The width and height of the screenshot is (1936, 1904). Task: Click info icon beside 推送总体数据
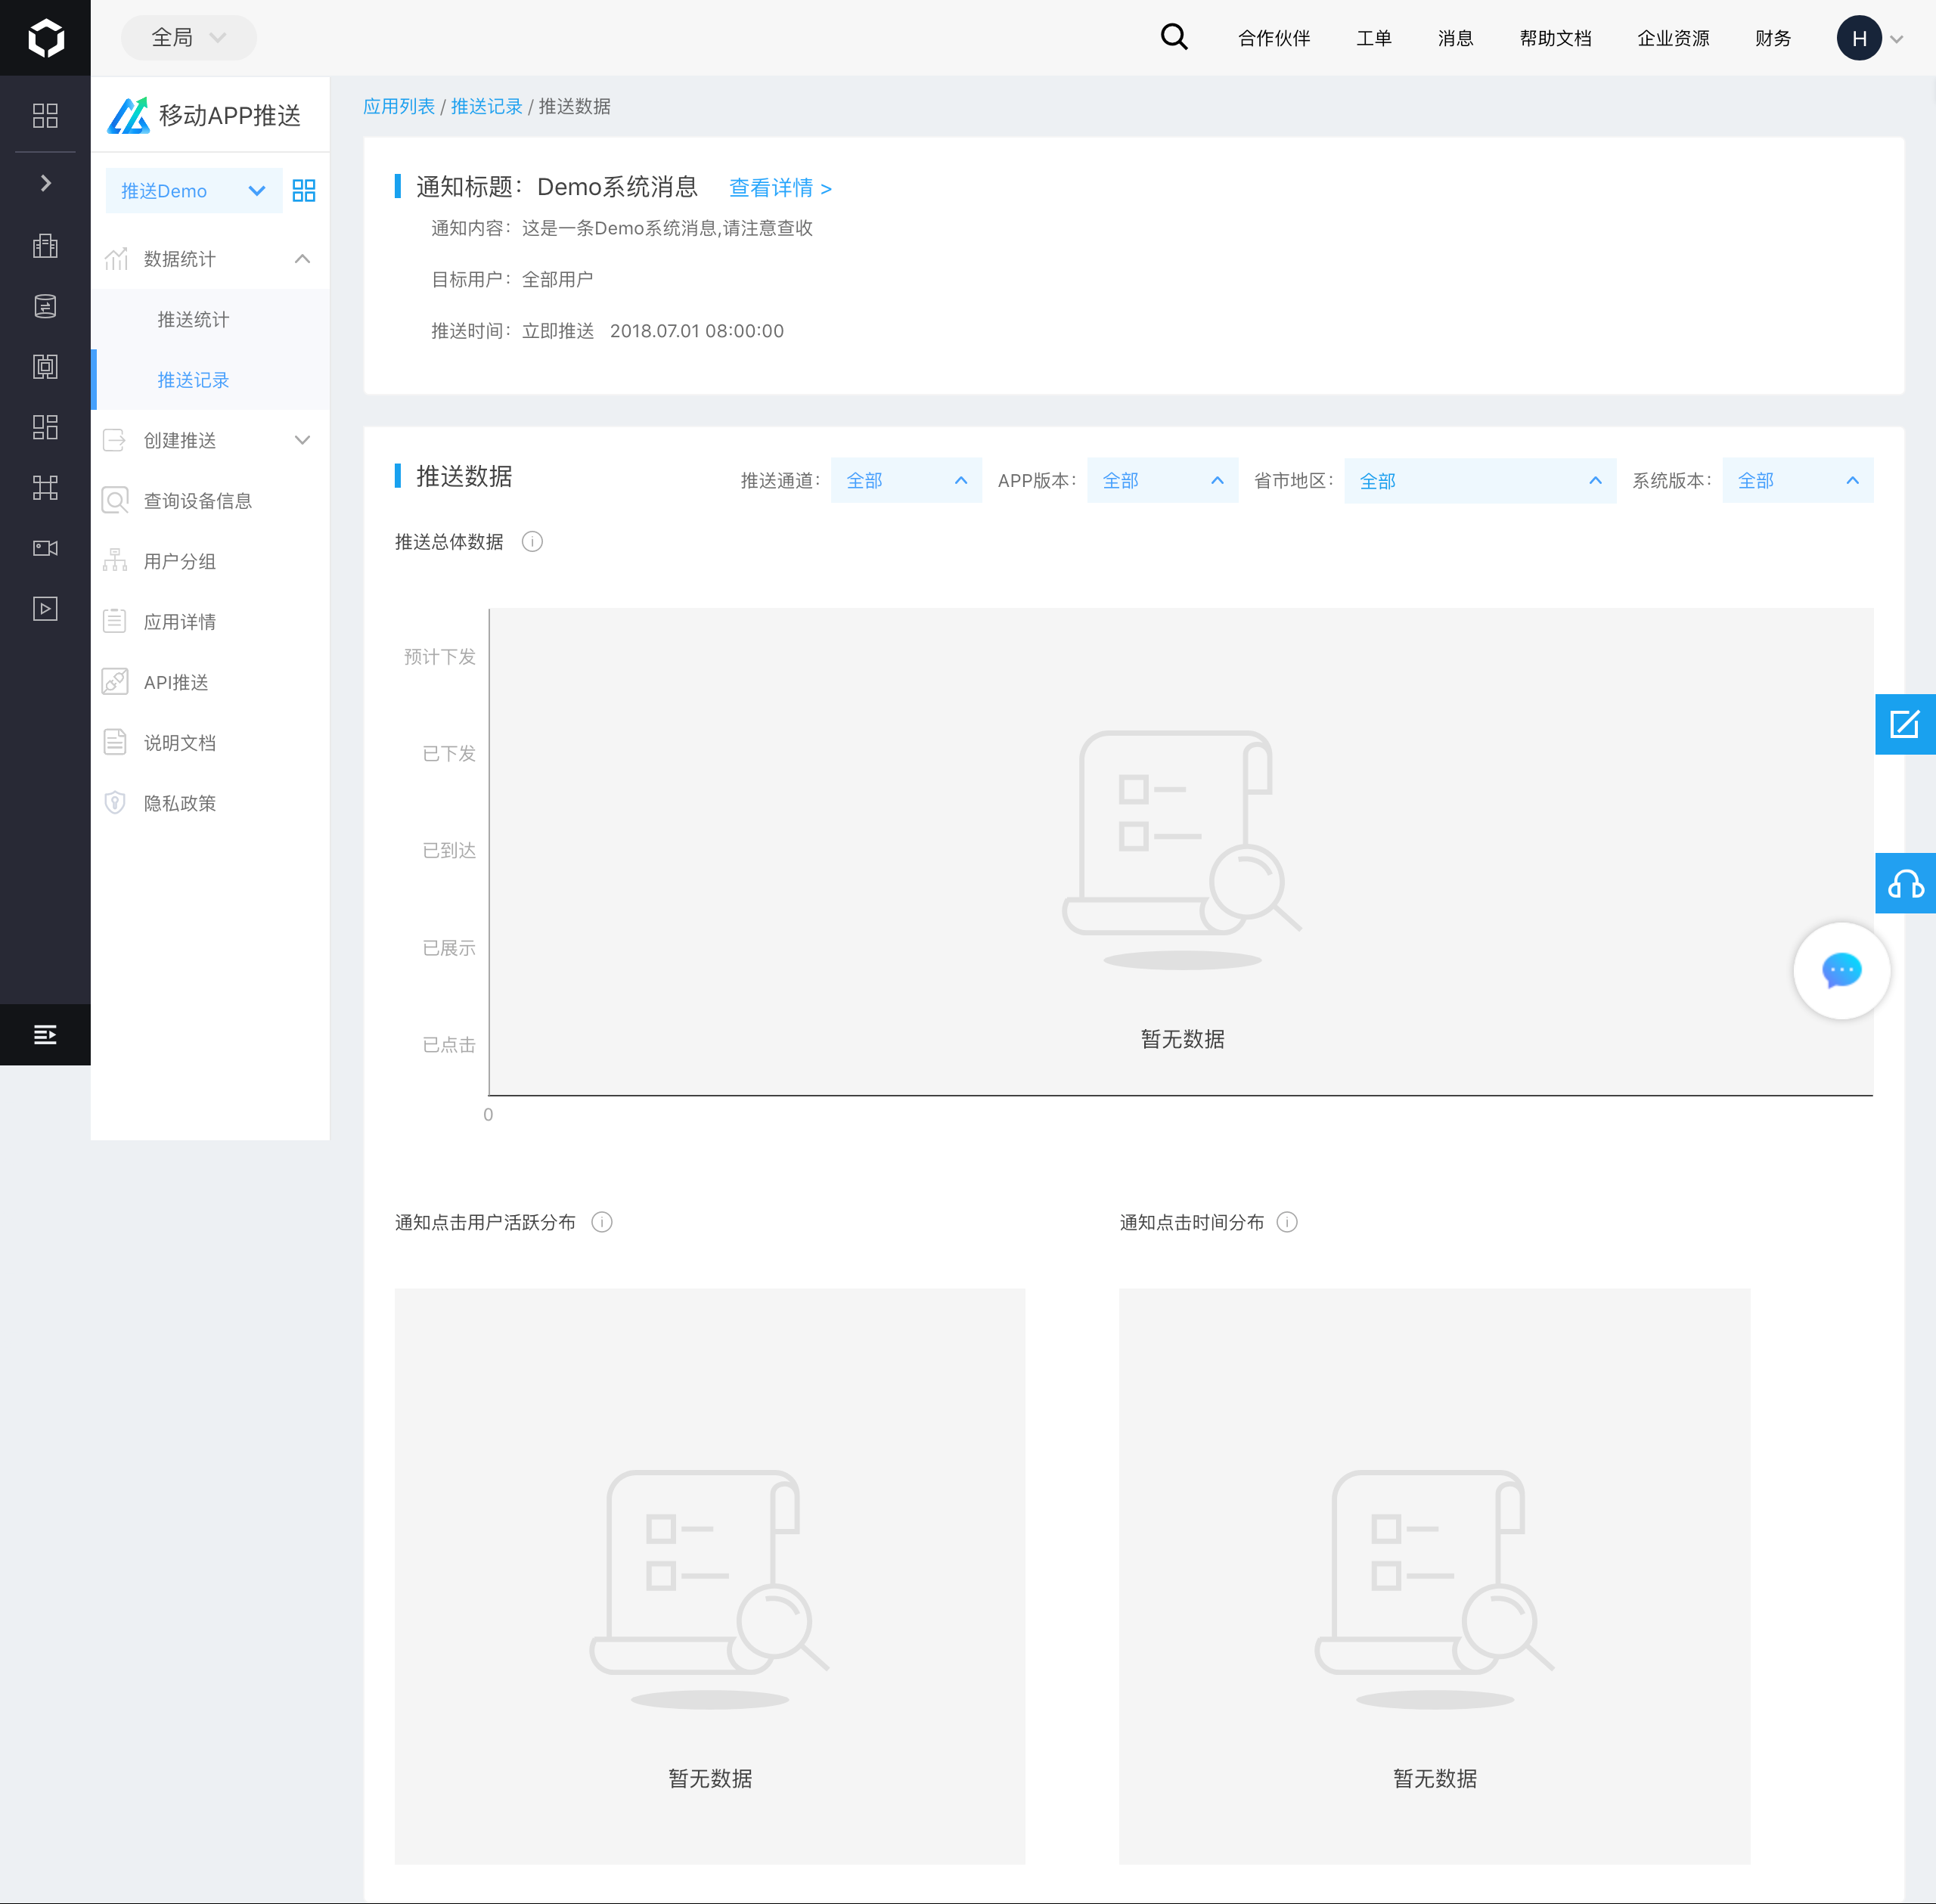coord(532,542)
